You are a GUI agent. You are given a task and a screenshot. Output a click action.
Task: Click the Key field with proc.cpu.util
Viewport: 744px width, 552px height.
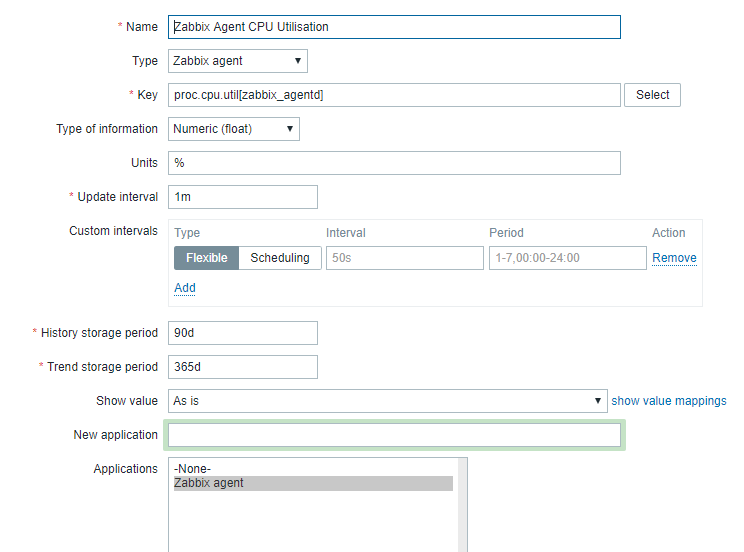(394, 95)
